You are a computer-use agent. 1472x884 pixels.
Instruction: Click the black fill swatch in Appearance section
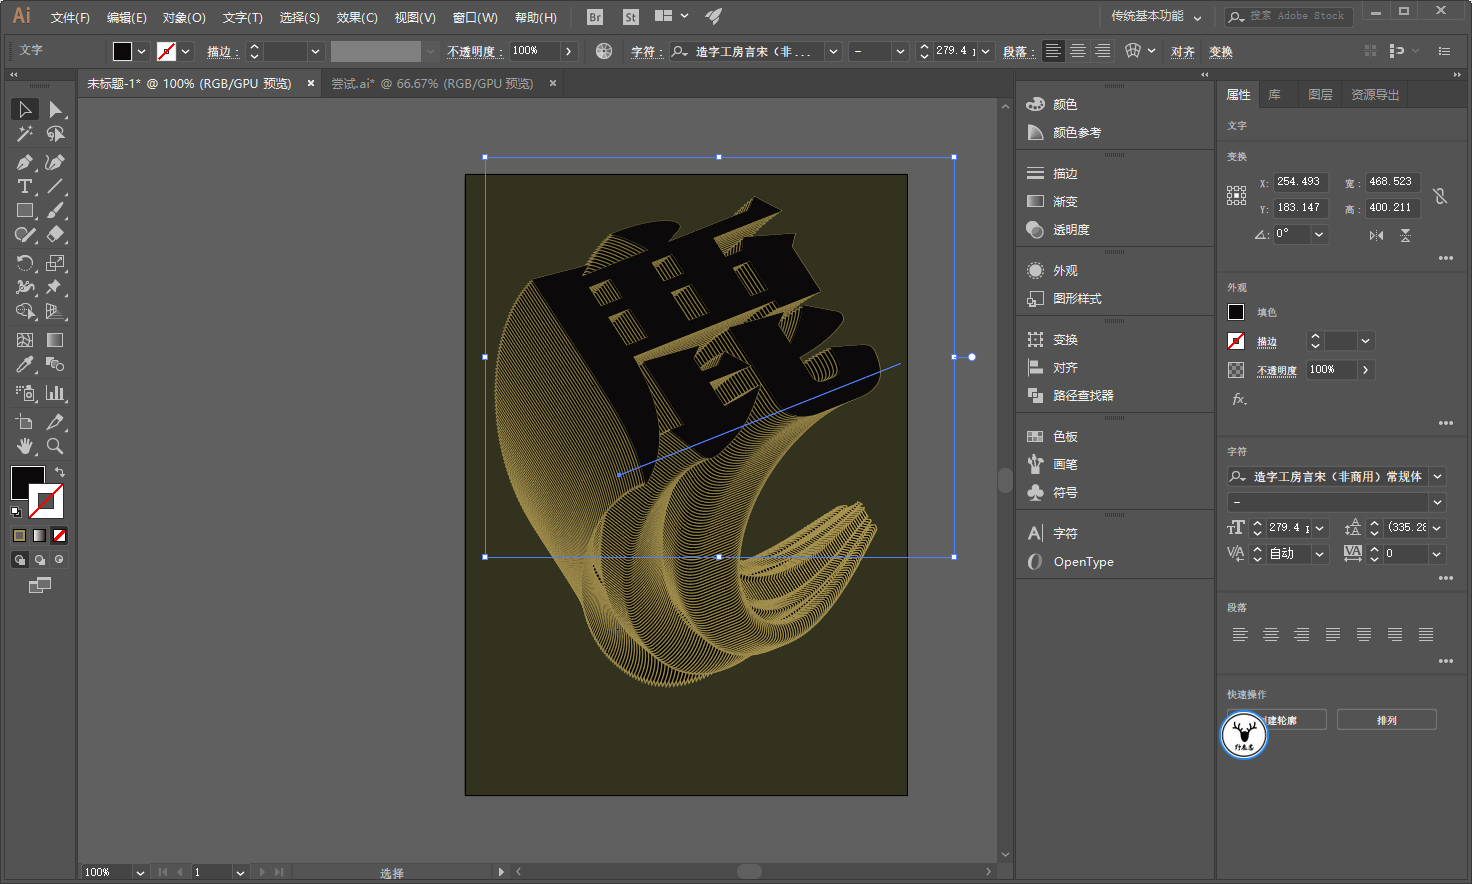click(1236, 312)
